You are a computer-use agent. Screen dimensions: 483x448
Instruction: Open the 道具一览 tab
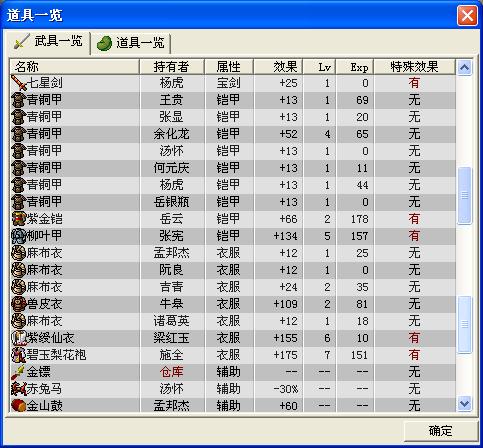click(x=131, y=43)
